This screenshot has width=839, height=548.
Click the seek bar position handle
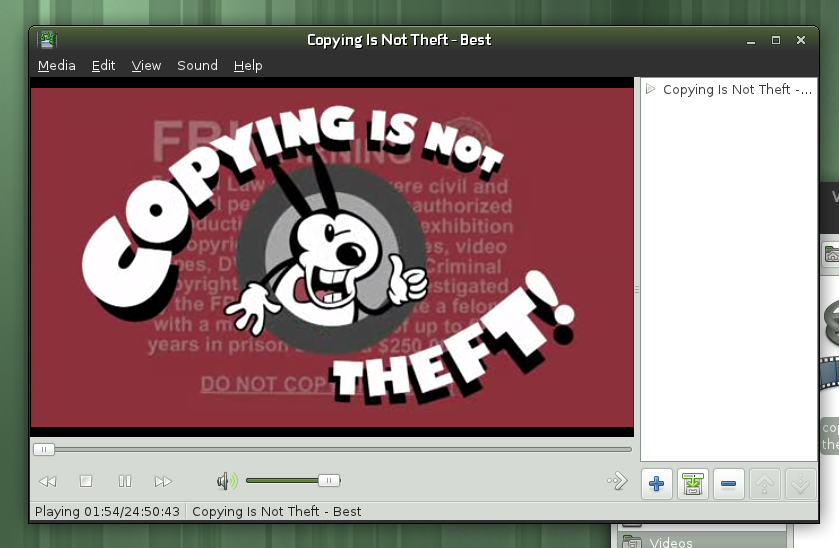click(44, 449)
